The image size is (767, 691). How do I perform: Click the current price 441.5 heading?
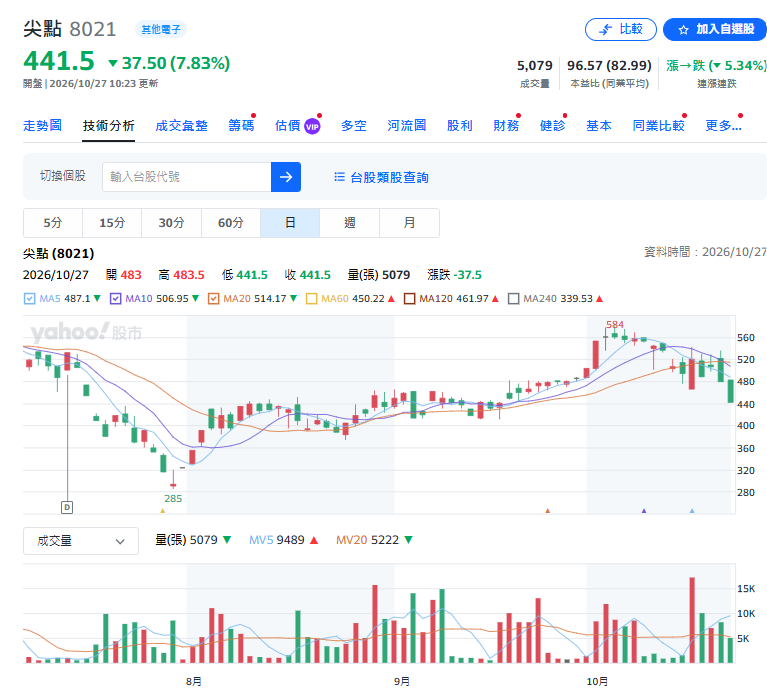(x=59, y=61)
